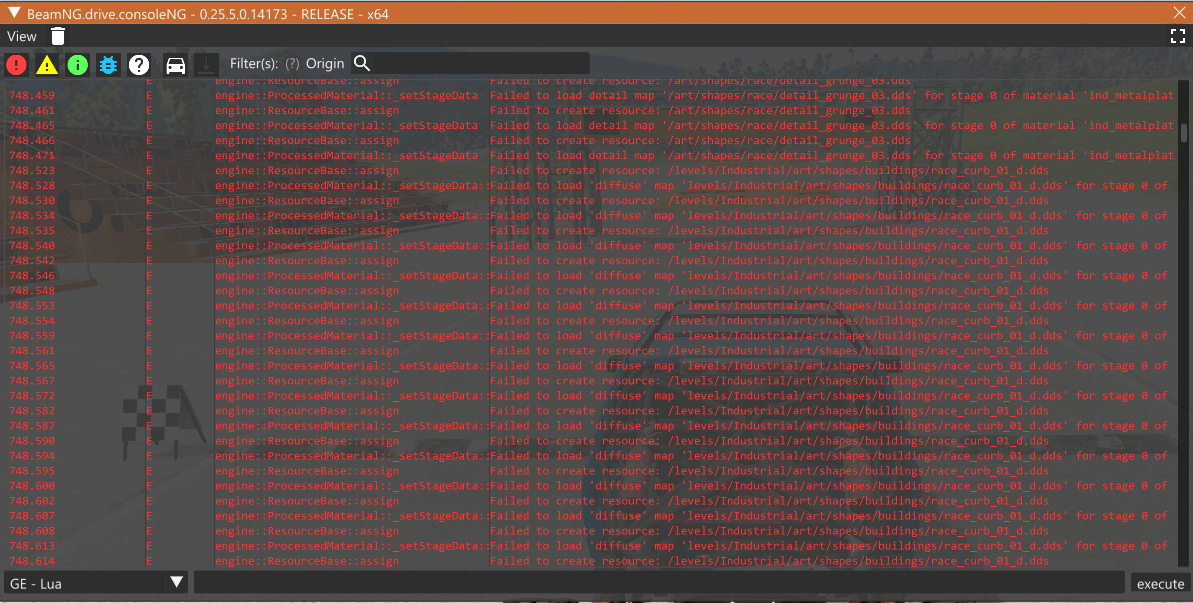Open the View menu
Screen dimensions: 1193x603
[21, 36]
